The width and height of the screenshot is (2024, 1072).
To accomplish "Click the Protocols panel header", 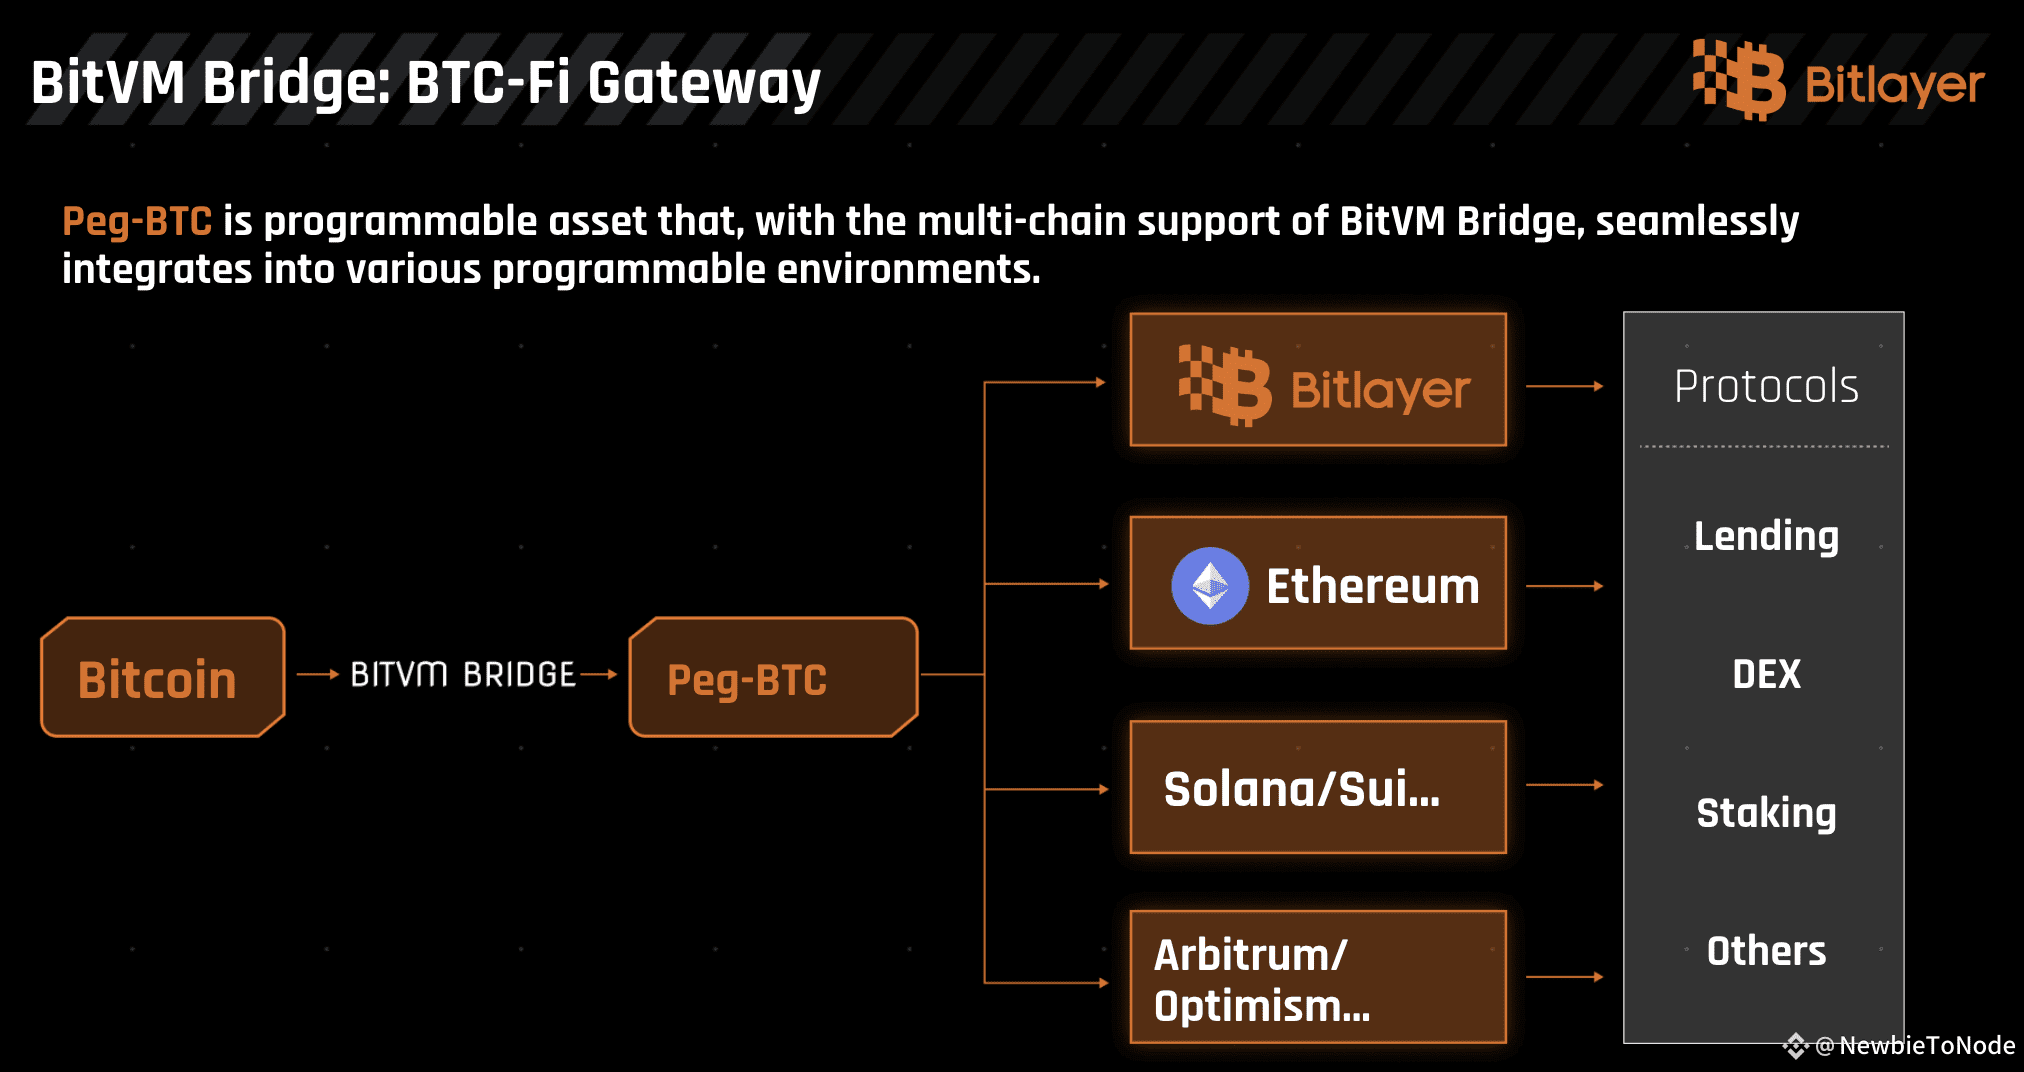I will click(x=1766, y=386).
